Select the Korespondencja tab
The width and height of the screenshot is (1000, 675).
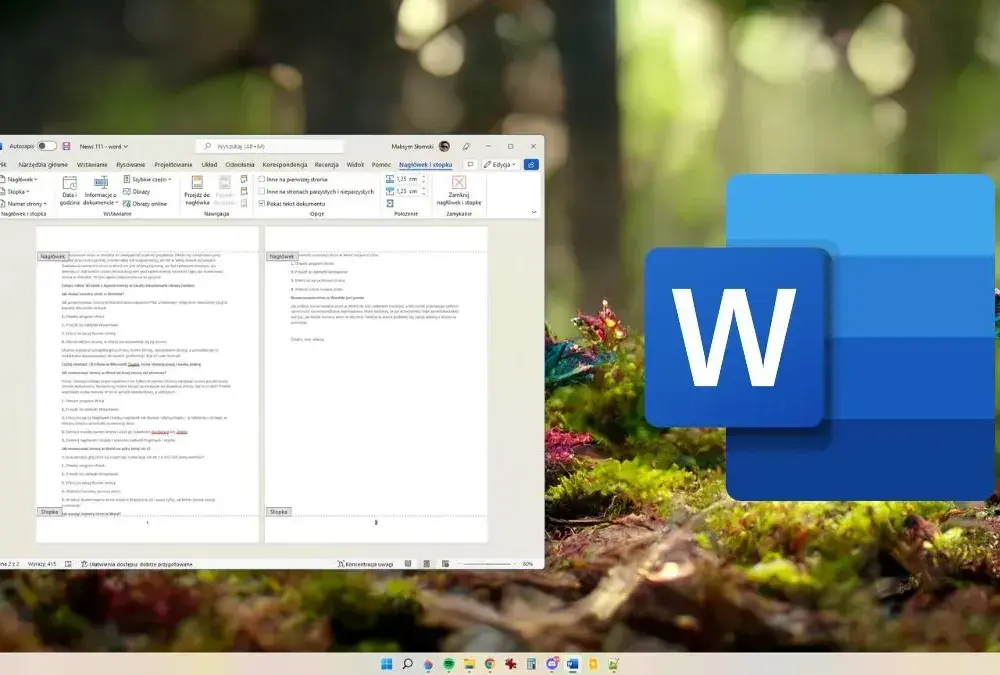tap(285, 165)
